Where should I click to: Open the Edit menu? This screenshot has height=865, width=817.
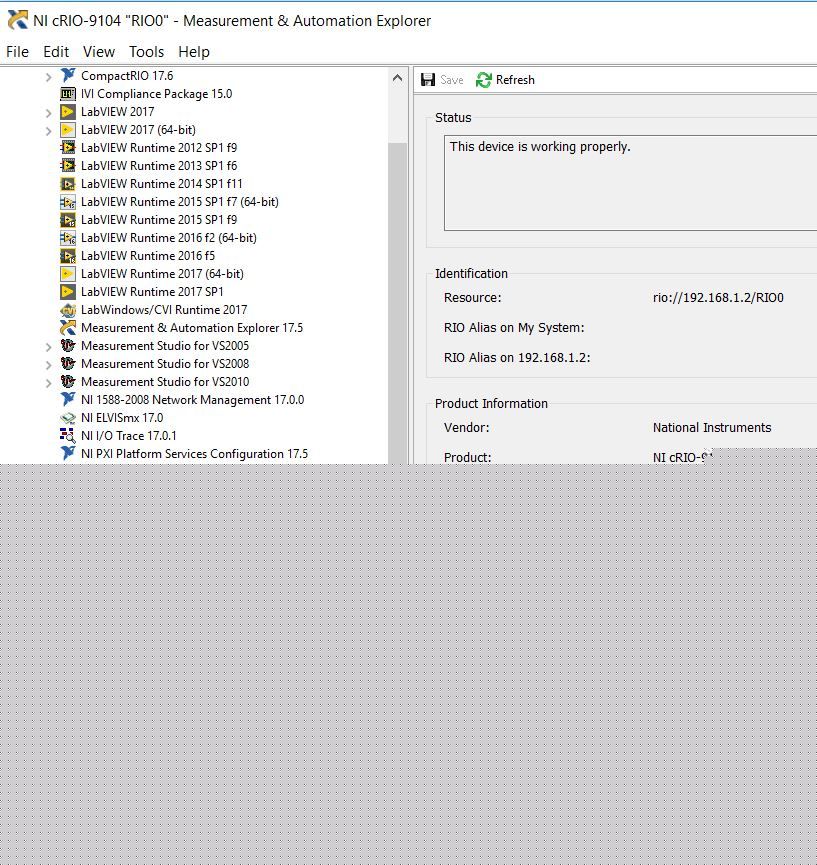pos(56,52)
